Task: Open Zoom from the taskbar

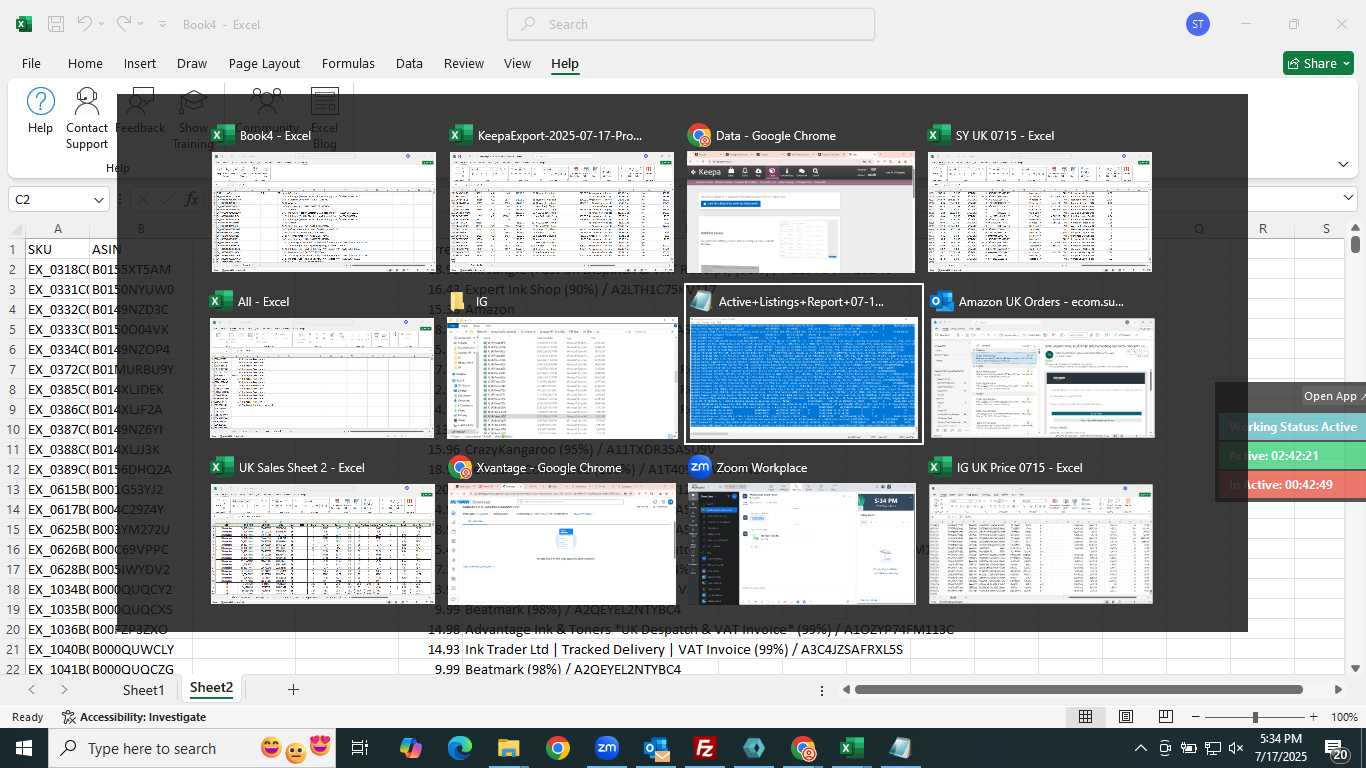Action: point(607,748)
